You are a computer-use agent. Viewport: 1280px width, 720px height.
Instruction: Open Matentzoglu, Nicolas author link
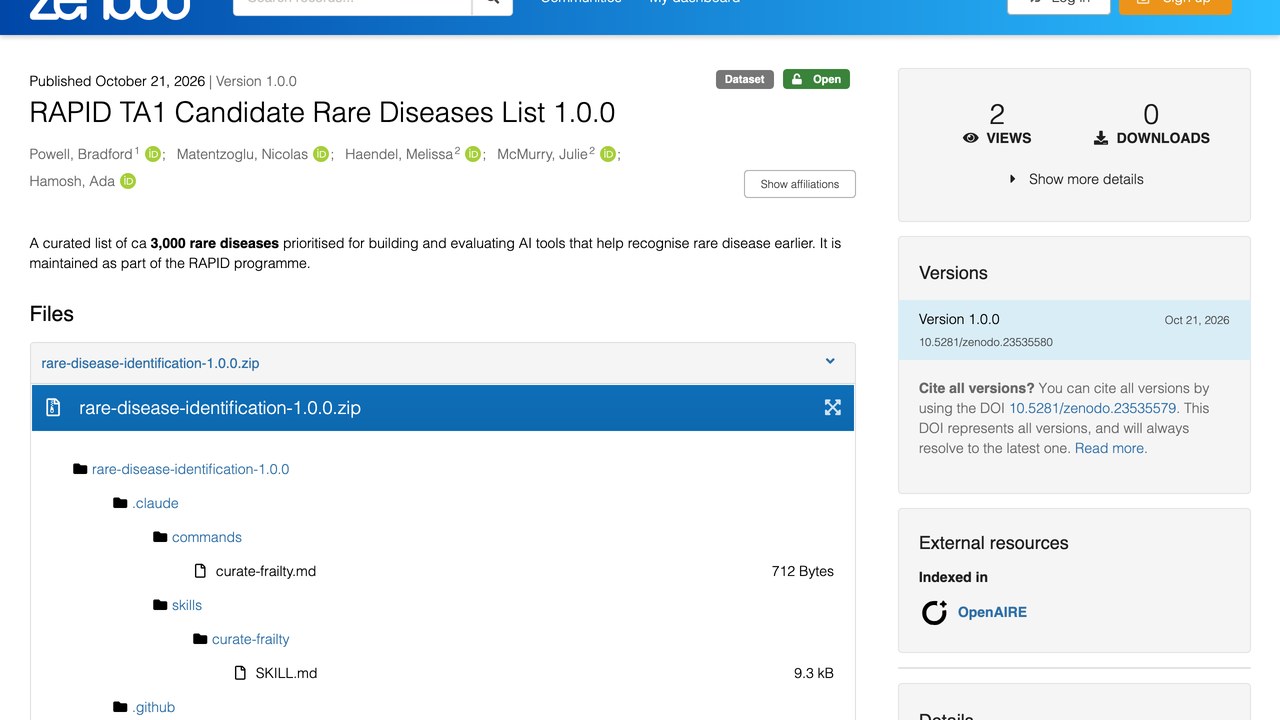(x=242, y=154)
